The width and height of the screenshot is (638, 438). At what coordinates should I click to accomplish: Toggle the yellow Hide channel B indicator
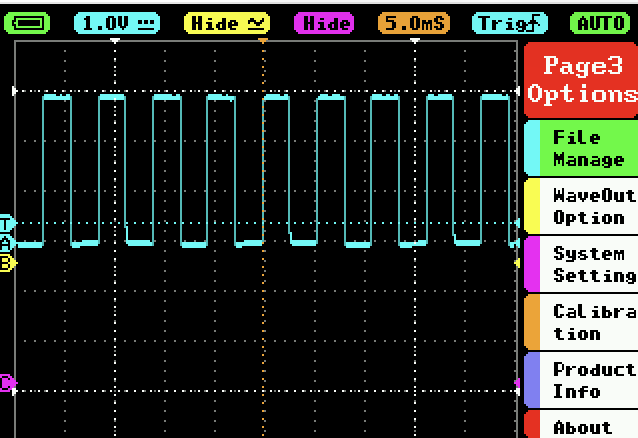pyautogui.click(x=227, y=23)
